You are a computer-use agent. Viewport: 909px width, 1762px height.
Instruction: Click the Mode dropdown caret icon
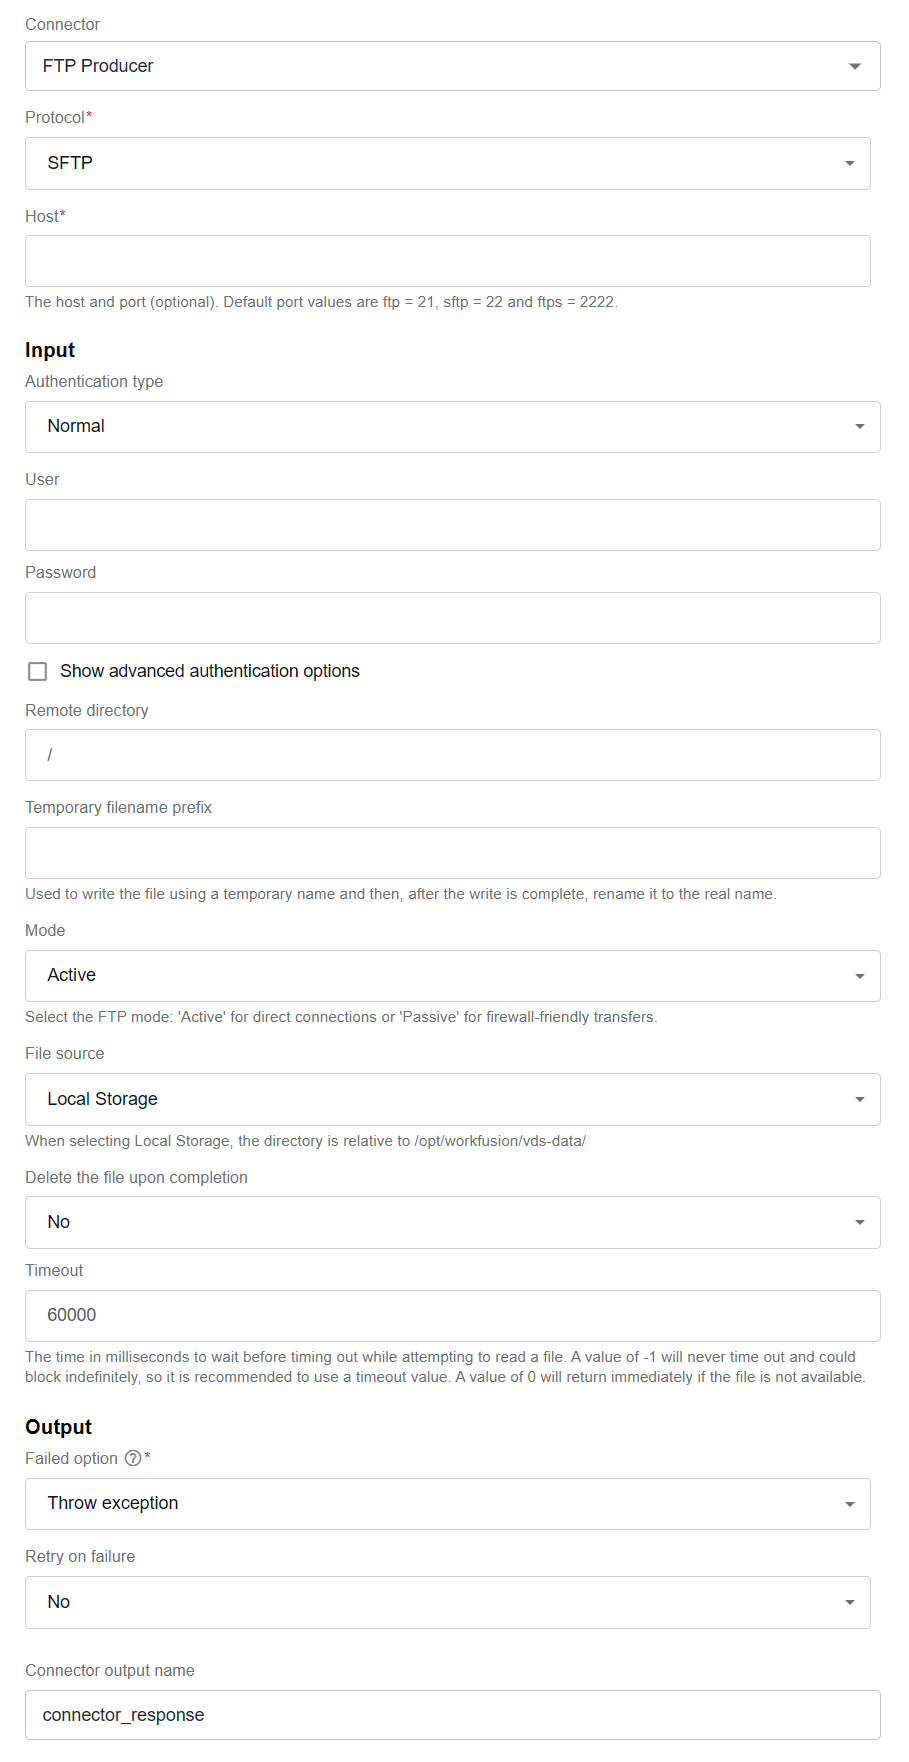click(x=859, y=976)
